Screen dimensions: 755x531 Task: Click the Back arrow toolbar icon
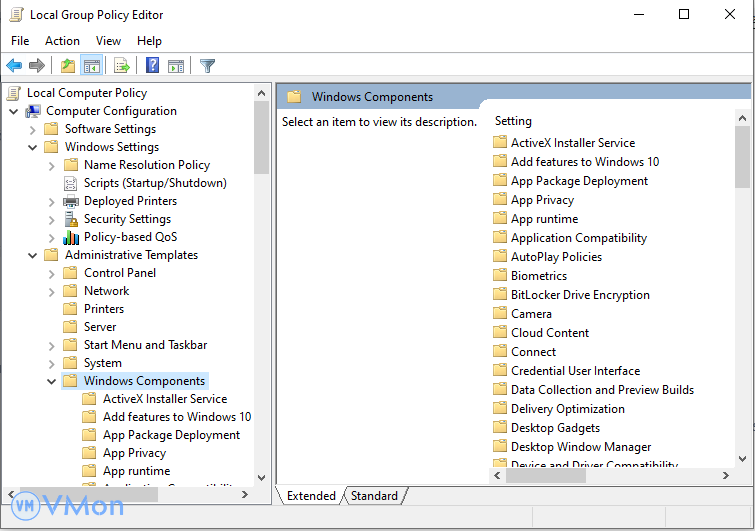pyautogui.click(x=14, y=66)
